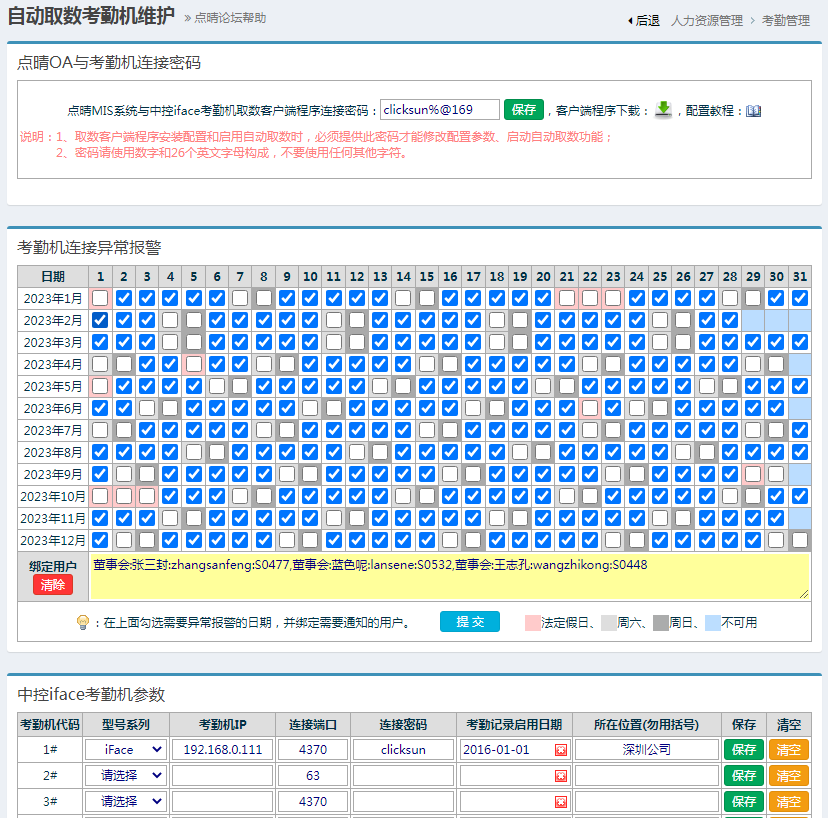
Task: Toggle checkbox for 2023年1月 day 1
Action: (x=100, y=298)
